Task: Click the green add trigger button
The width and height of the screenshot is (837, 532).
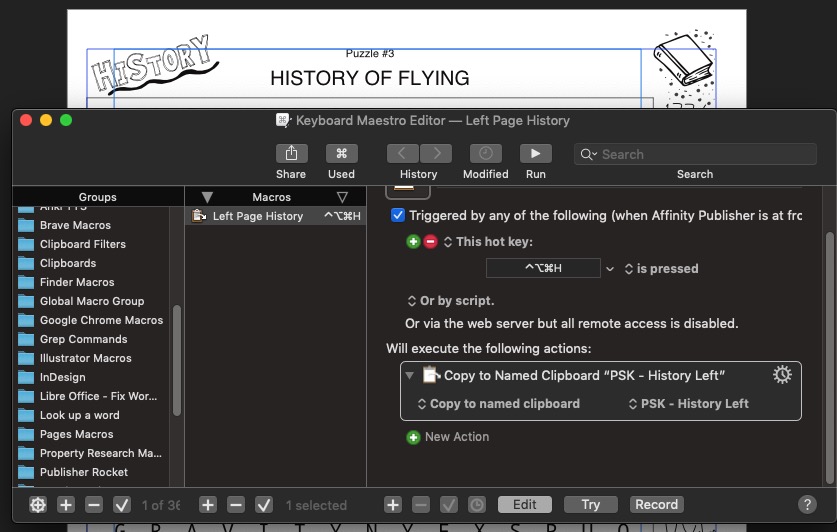Action: [414, 242]
